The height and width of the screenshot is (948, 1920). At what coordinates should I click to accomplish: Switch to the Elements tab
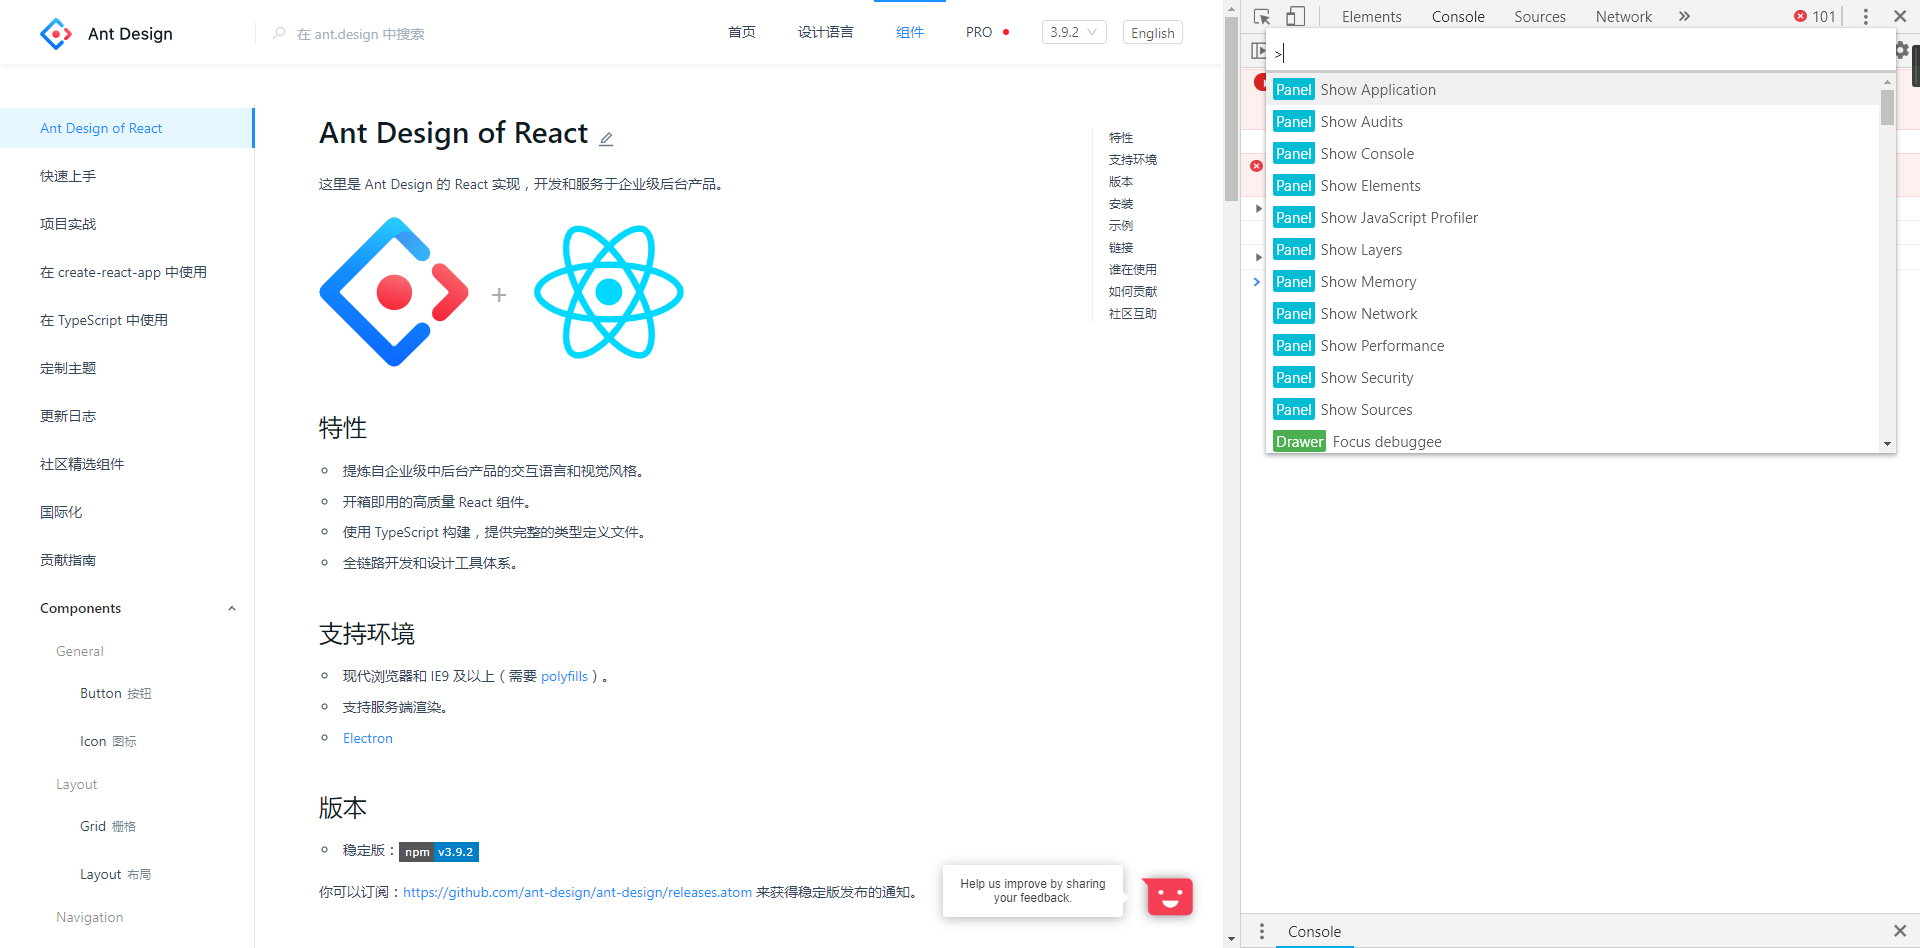pyautogui.click(x=1371, y=16)
